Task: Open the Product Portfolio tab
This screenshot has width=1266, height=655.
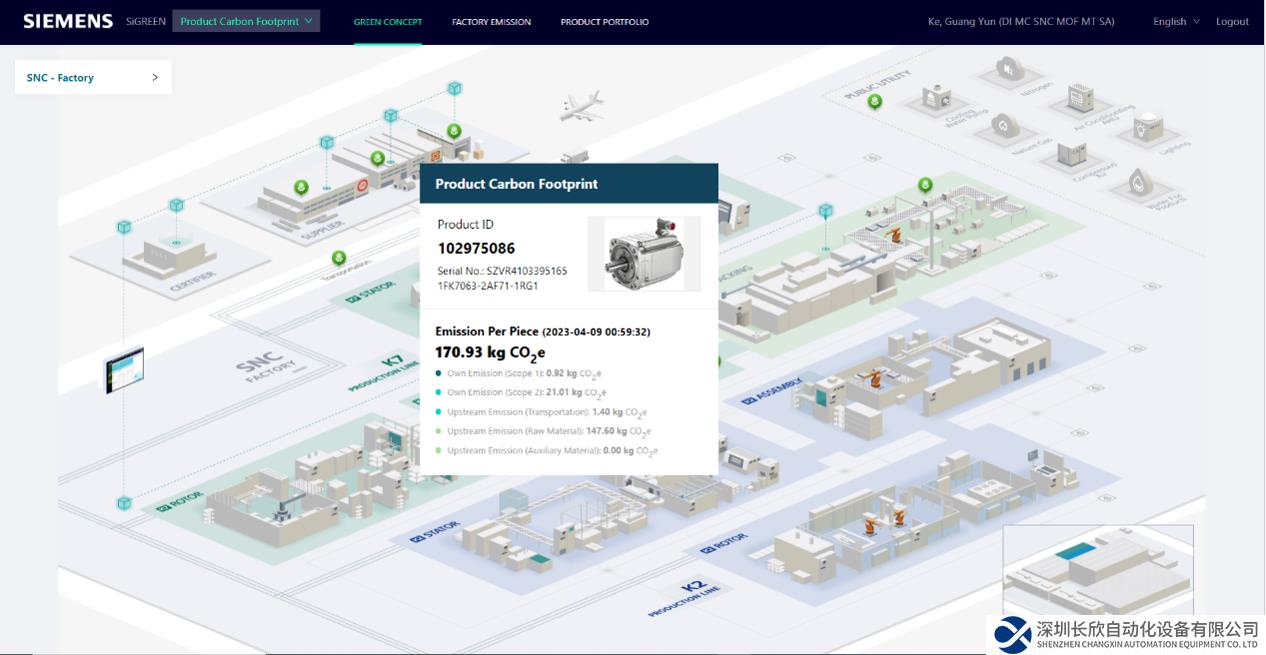Action: (x=604, y=21)
